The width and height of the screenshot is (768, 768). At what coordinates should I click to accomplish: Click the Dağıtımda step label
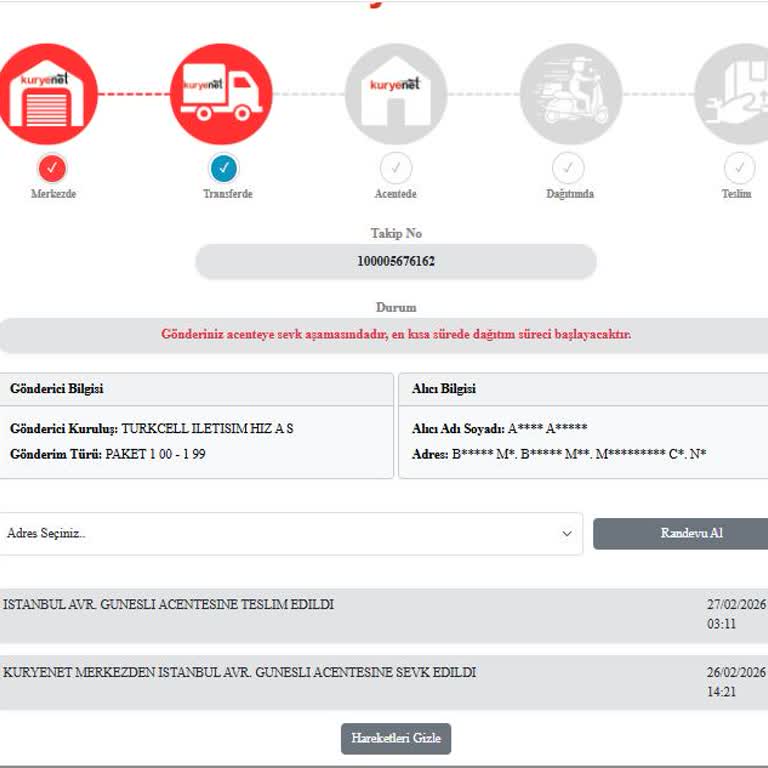coord(570,193)
